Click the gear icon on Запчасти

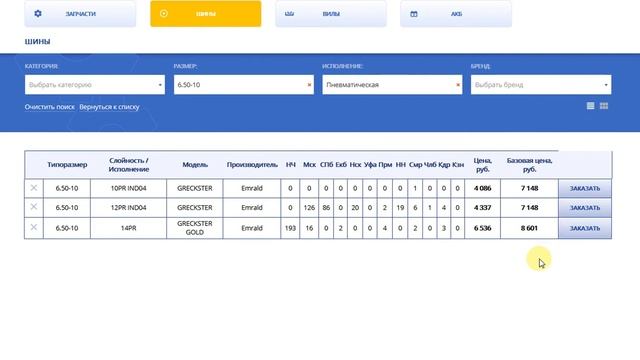point(38,13)
